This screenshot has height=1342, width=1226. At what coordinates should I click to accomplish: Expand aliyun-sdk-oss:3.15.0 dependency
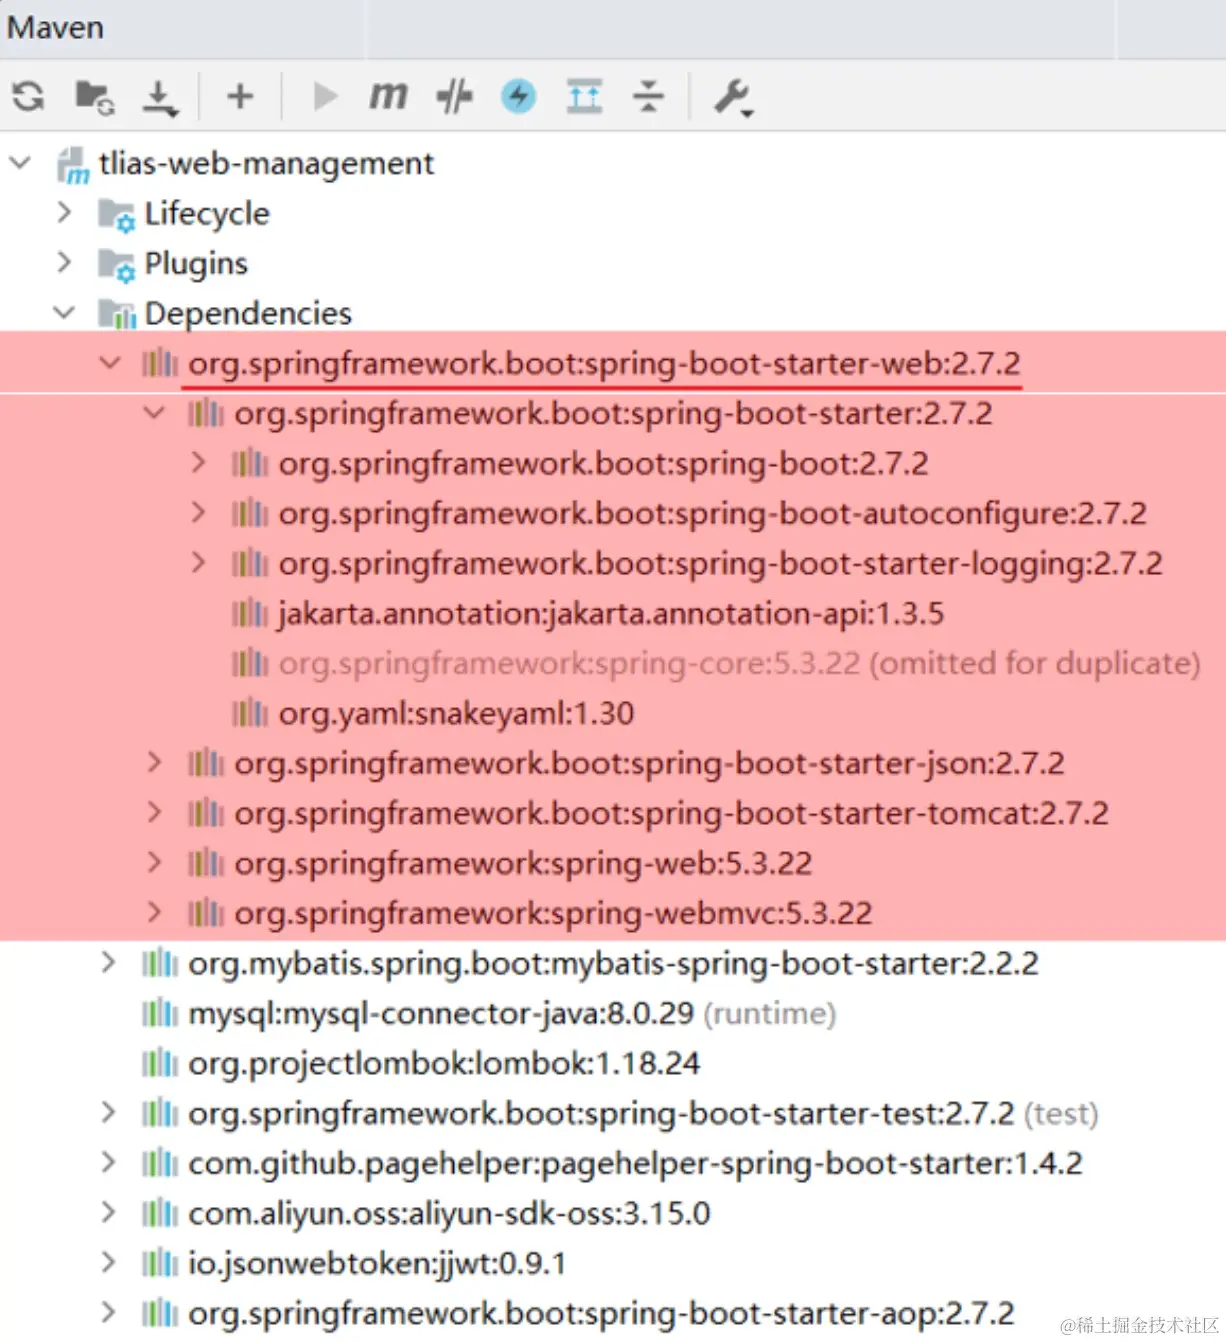pyautogui.click(x=109, y=1213)
